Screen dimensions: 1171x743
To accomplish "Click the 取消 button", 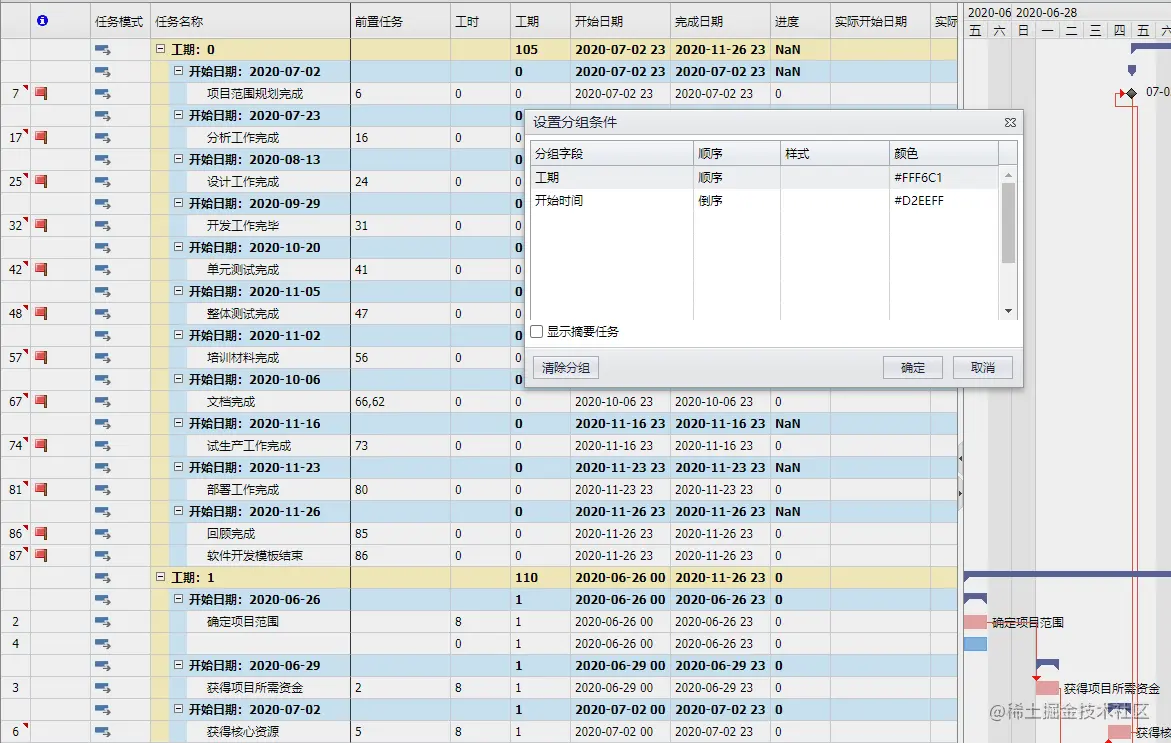I will pos(983,367).
